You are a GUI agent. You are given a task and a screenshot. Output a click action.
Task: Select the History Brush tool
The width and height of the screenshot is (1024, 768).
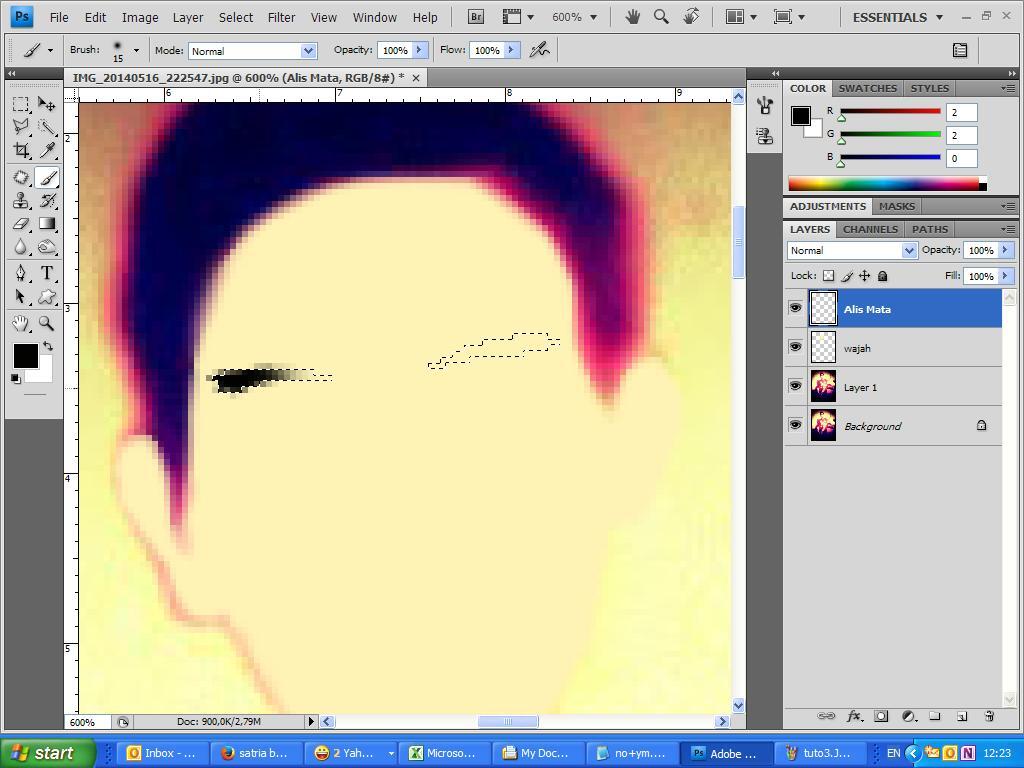pos(46,200)
